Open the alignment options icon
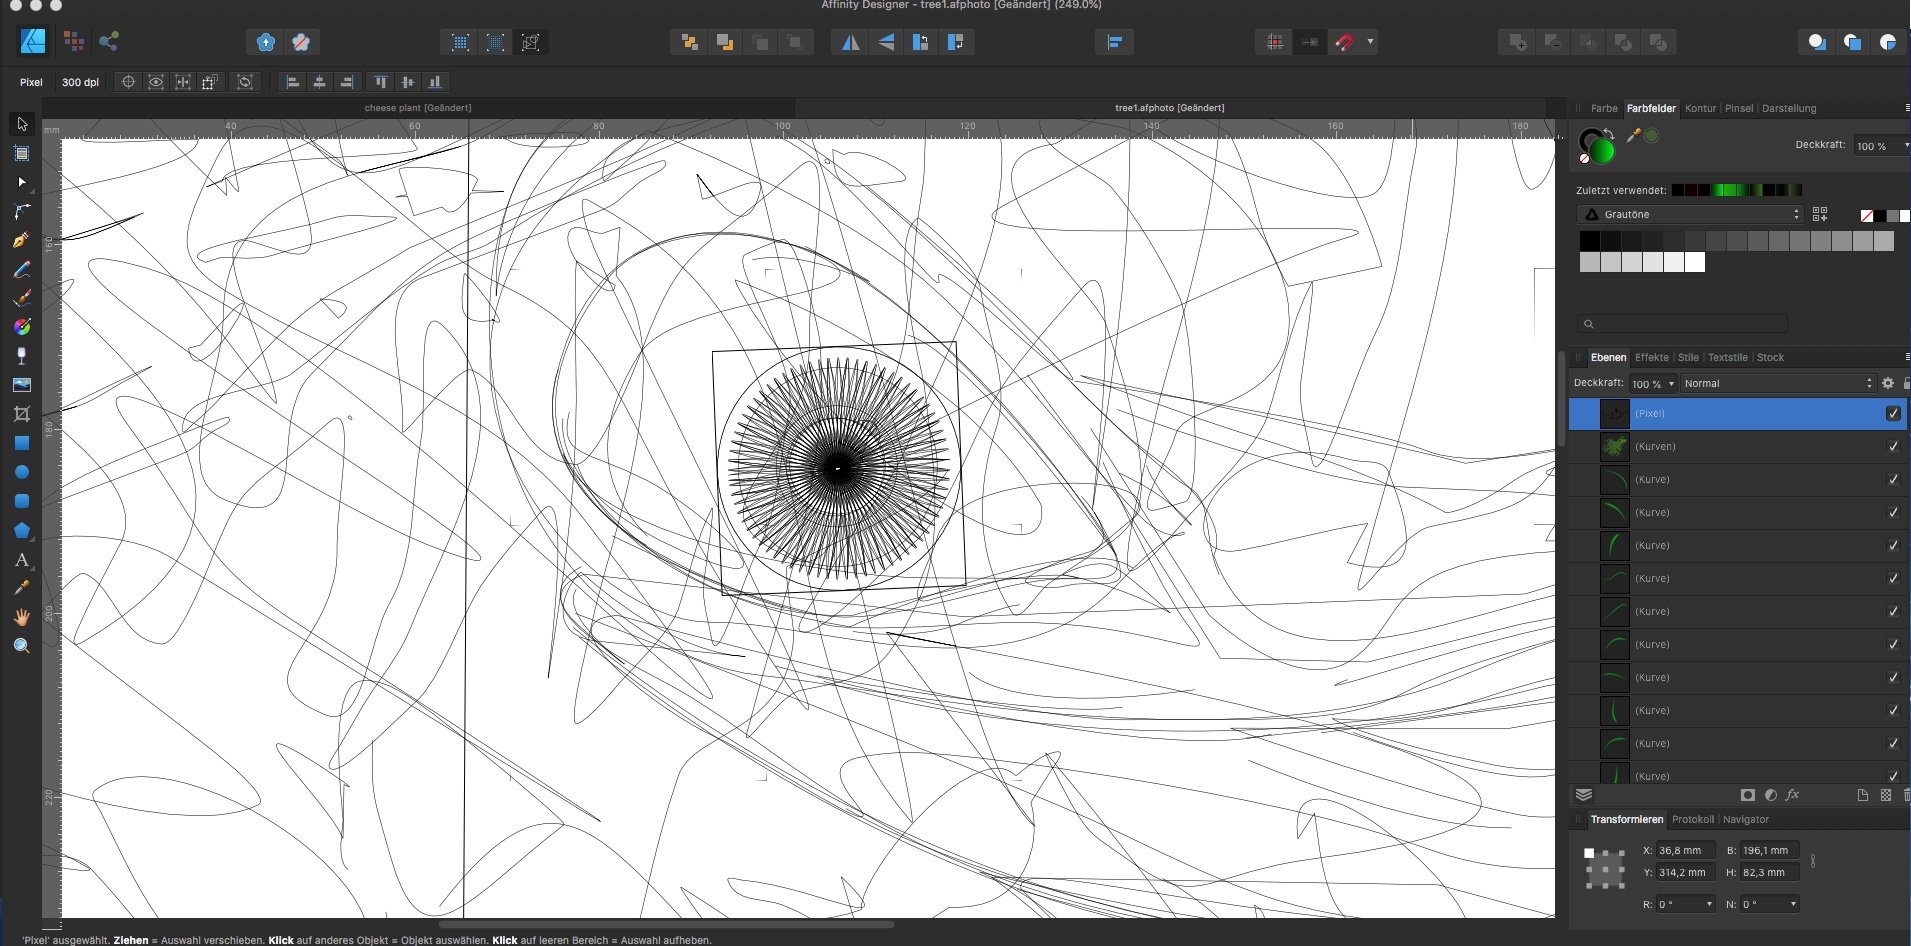 [x=1114, y=42]
